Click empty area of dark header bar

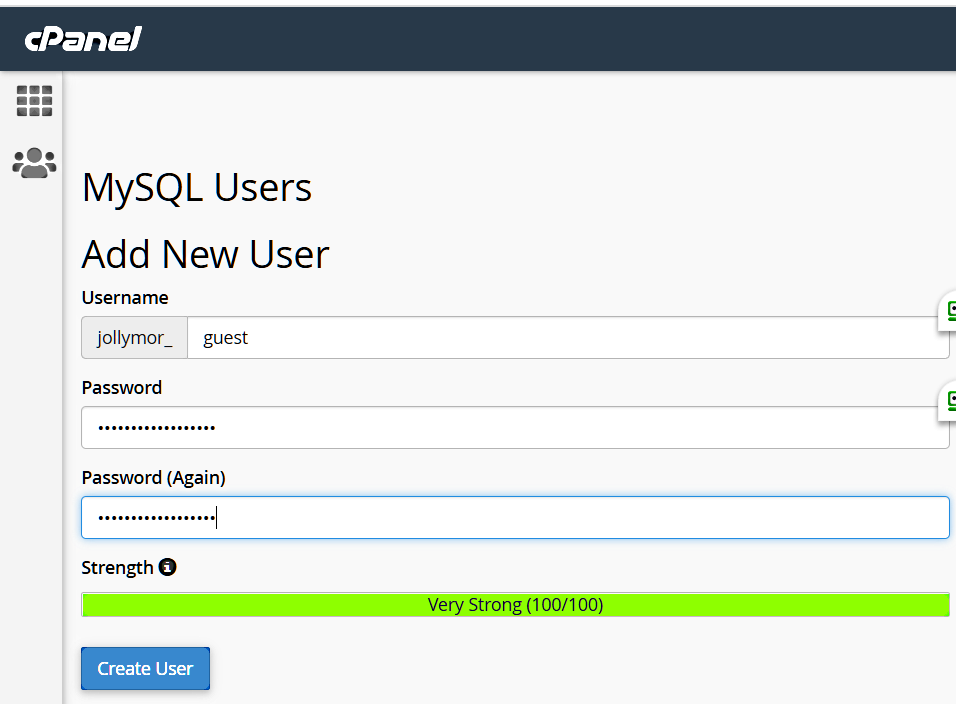click(x=550, y=39)
